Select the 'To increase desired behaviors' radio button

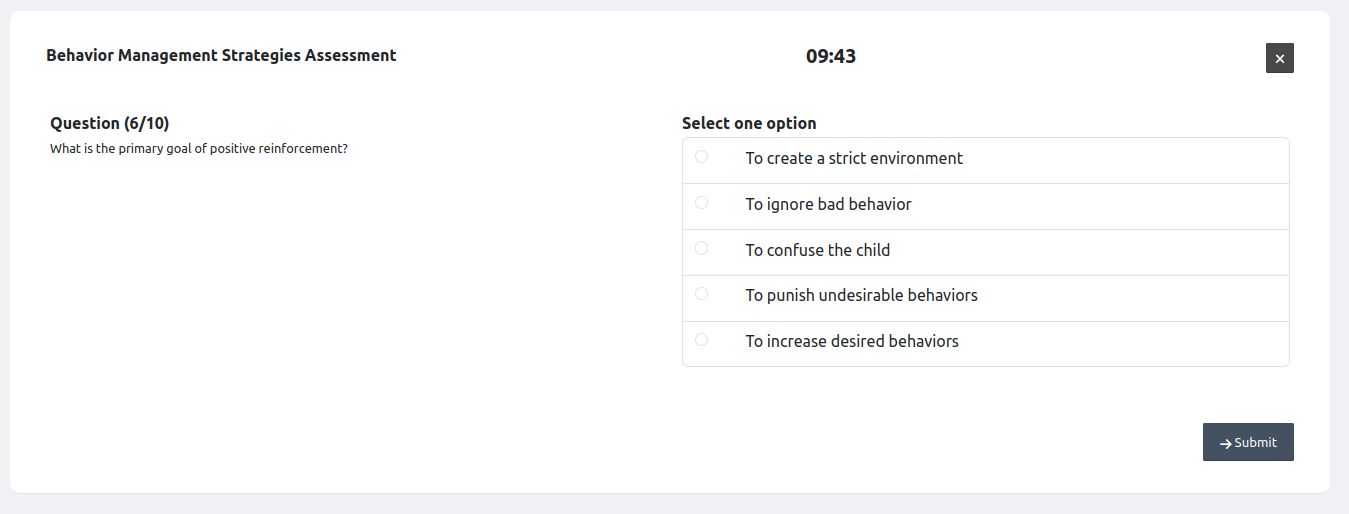click(x=701, y=340)
